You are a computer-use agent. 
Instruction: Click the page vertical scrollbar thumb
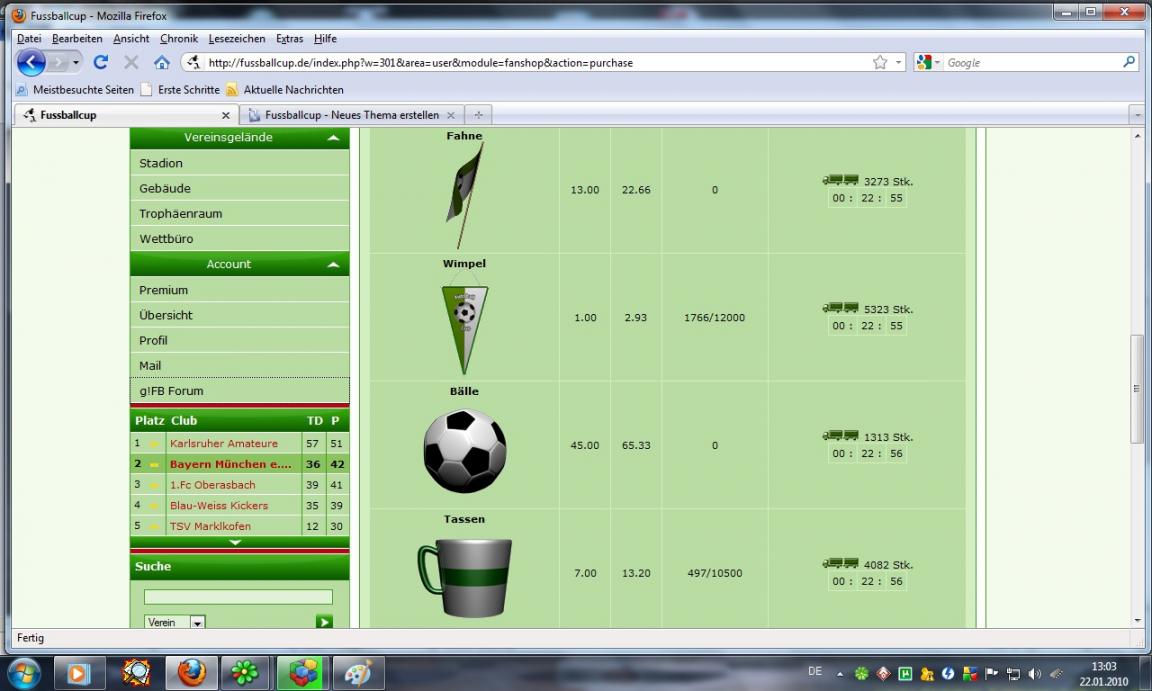click(1137, 388)
